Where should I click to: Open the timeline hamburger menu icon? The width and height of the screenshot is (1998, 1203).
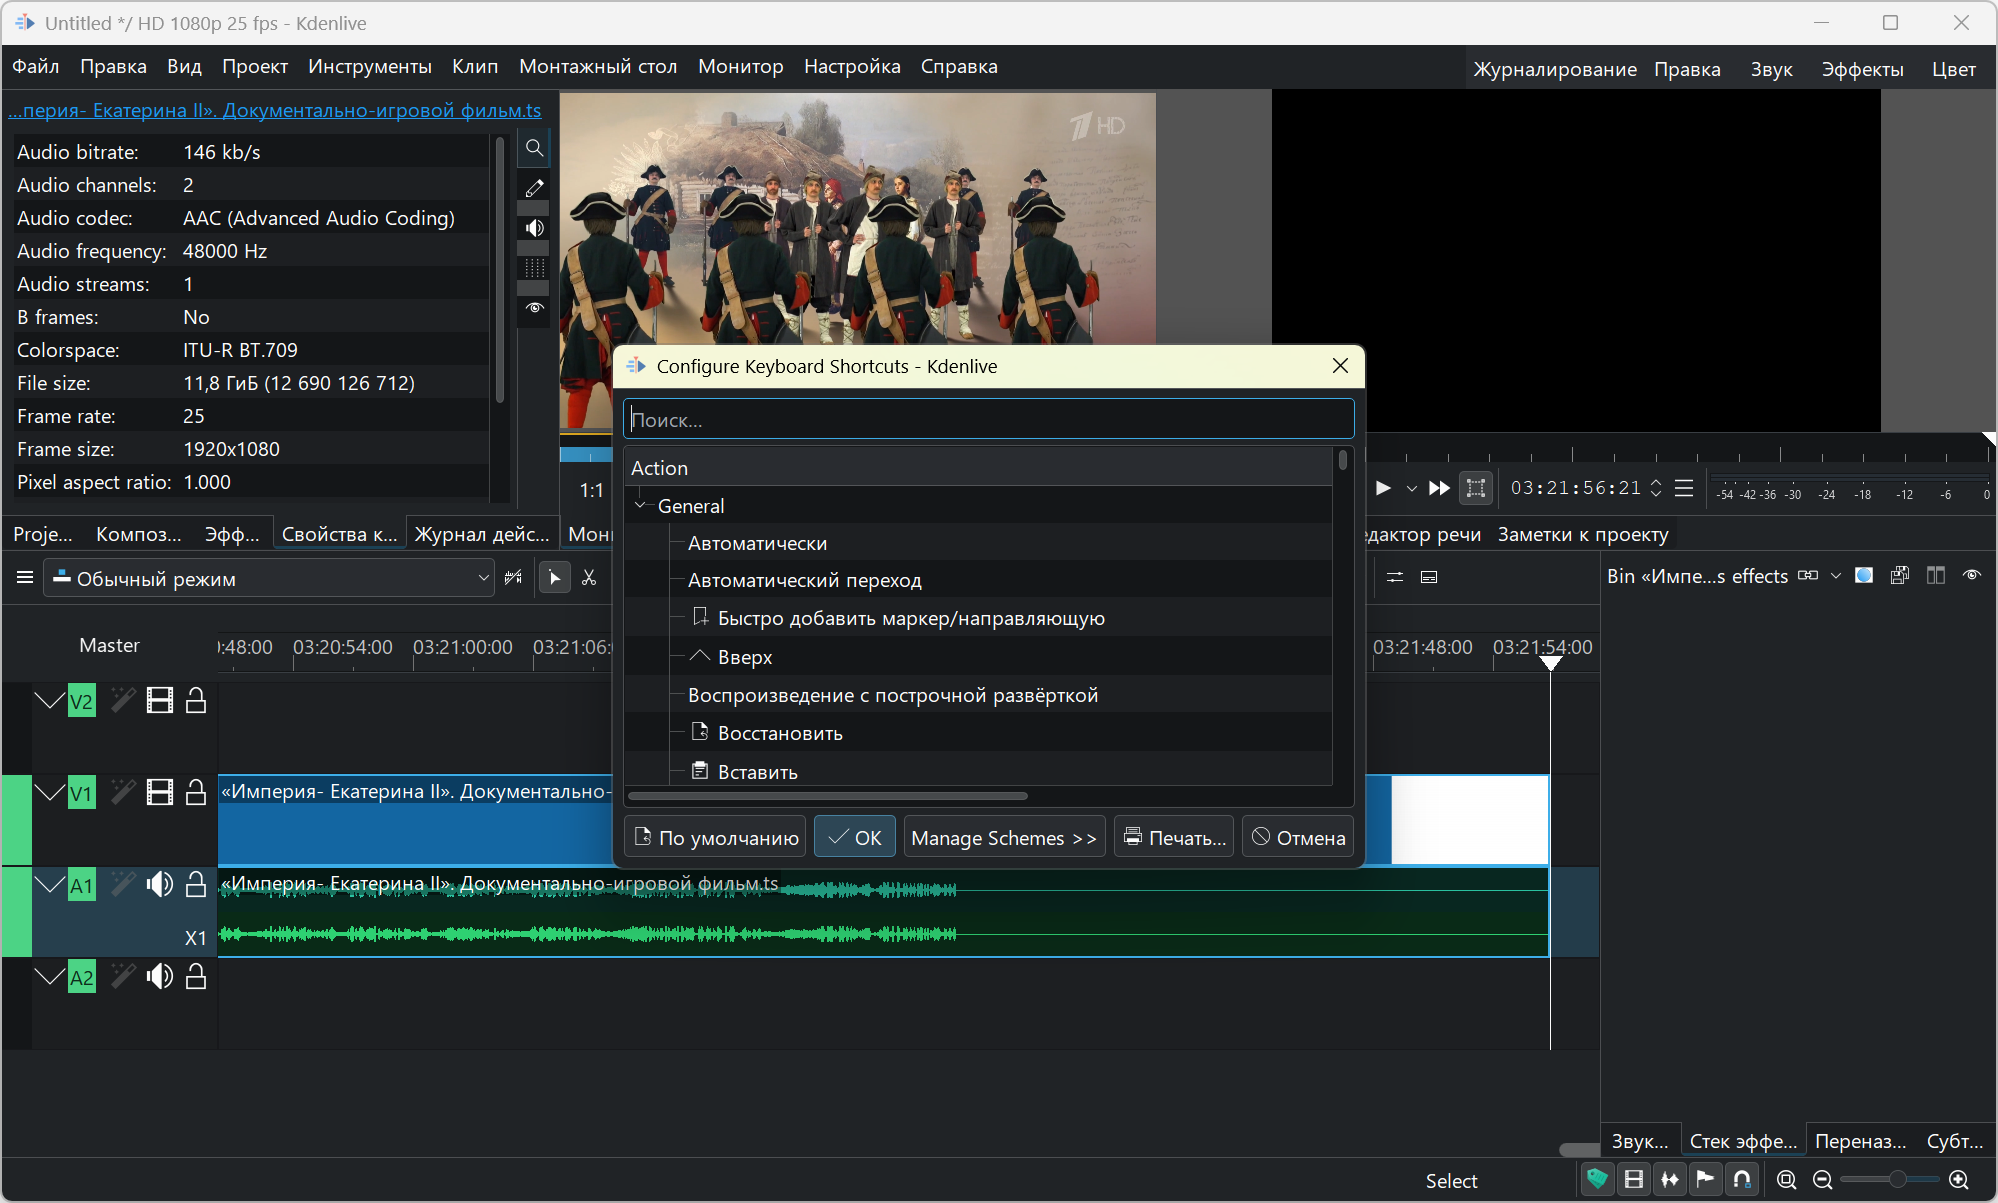click(x=25, y=578)
